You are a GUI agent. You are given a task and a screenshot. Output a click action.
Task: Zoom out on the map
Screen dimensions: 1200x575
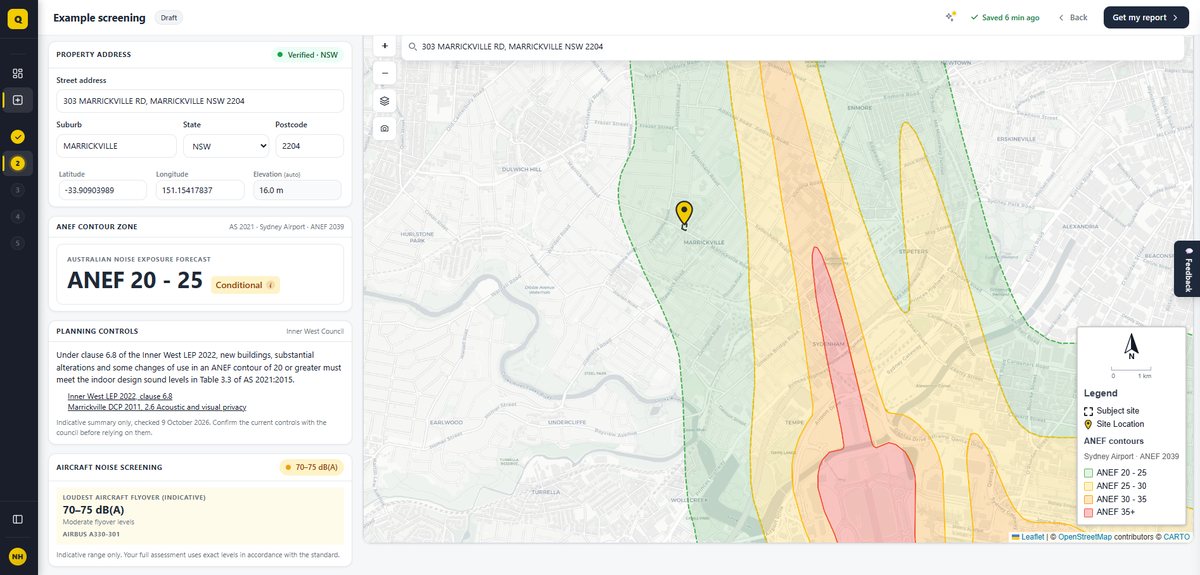[385, 73]
